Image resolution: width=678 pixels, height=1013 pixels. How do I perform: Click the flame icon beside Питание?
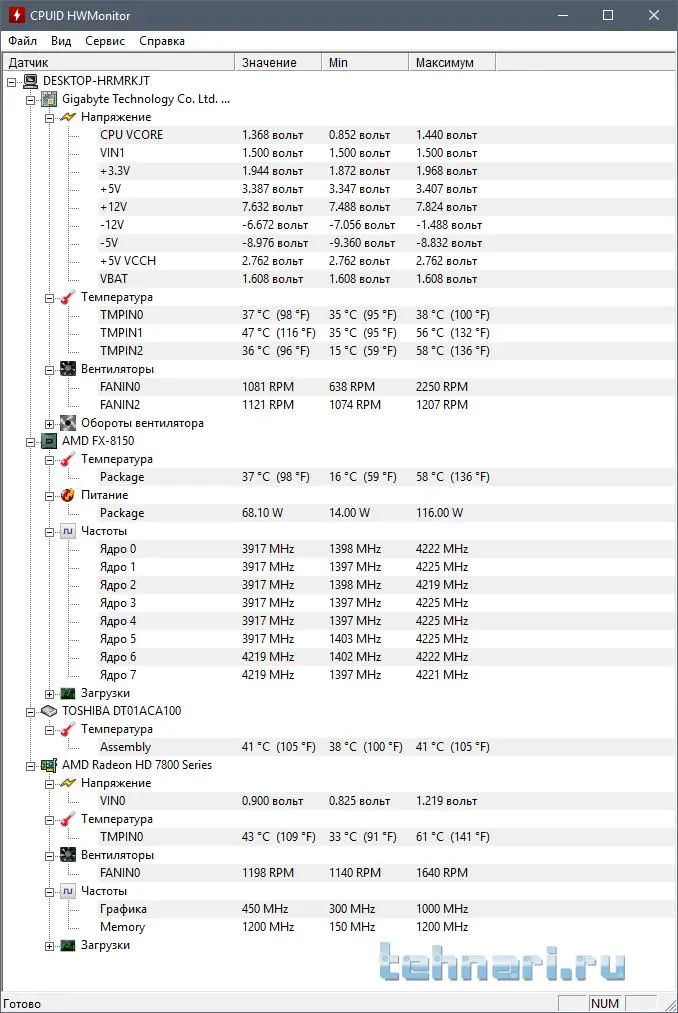tap(68, 495)
